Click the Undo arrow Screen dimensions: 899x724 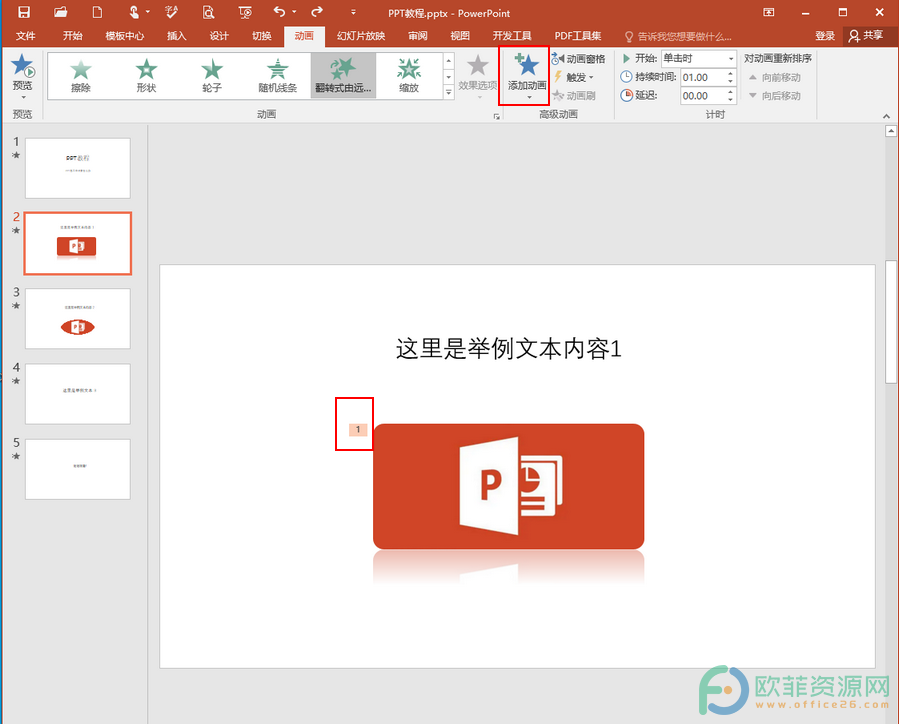tap(279, 11)
